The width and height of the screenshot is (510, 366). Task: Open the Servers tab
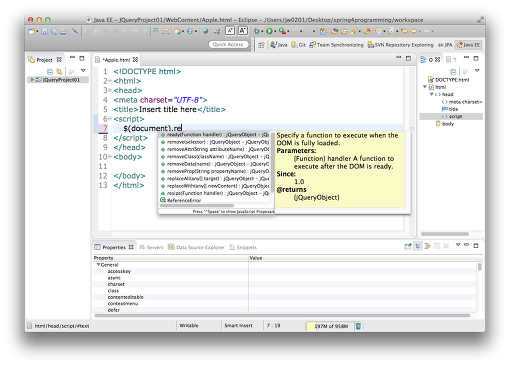(x=151, y=247)
